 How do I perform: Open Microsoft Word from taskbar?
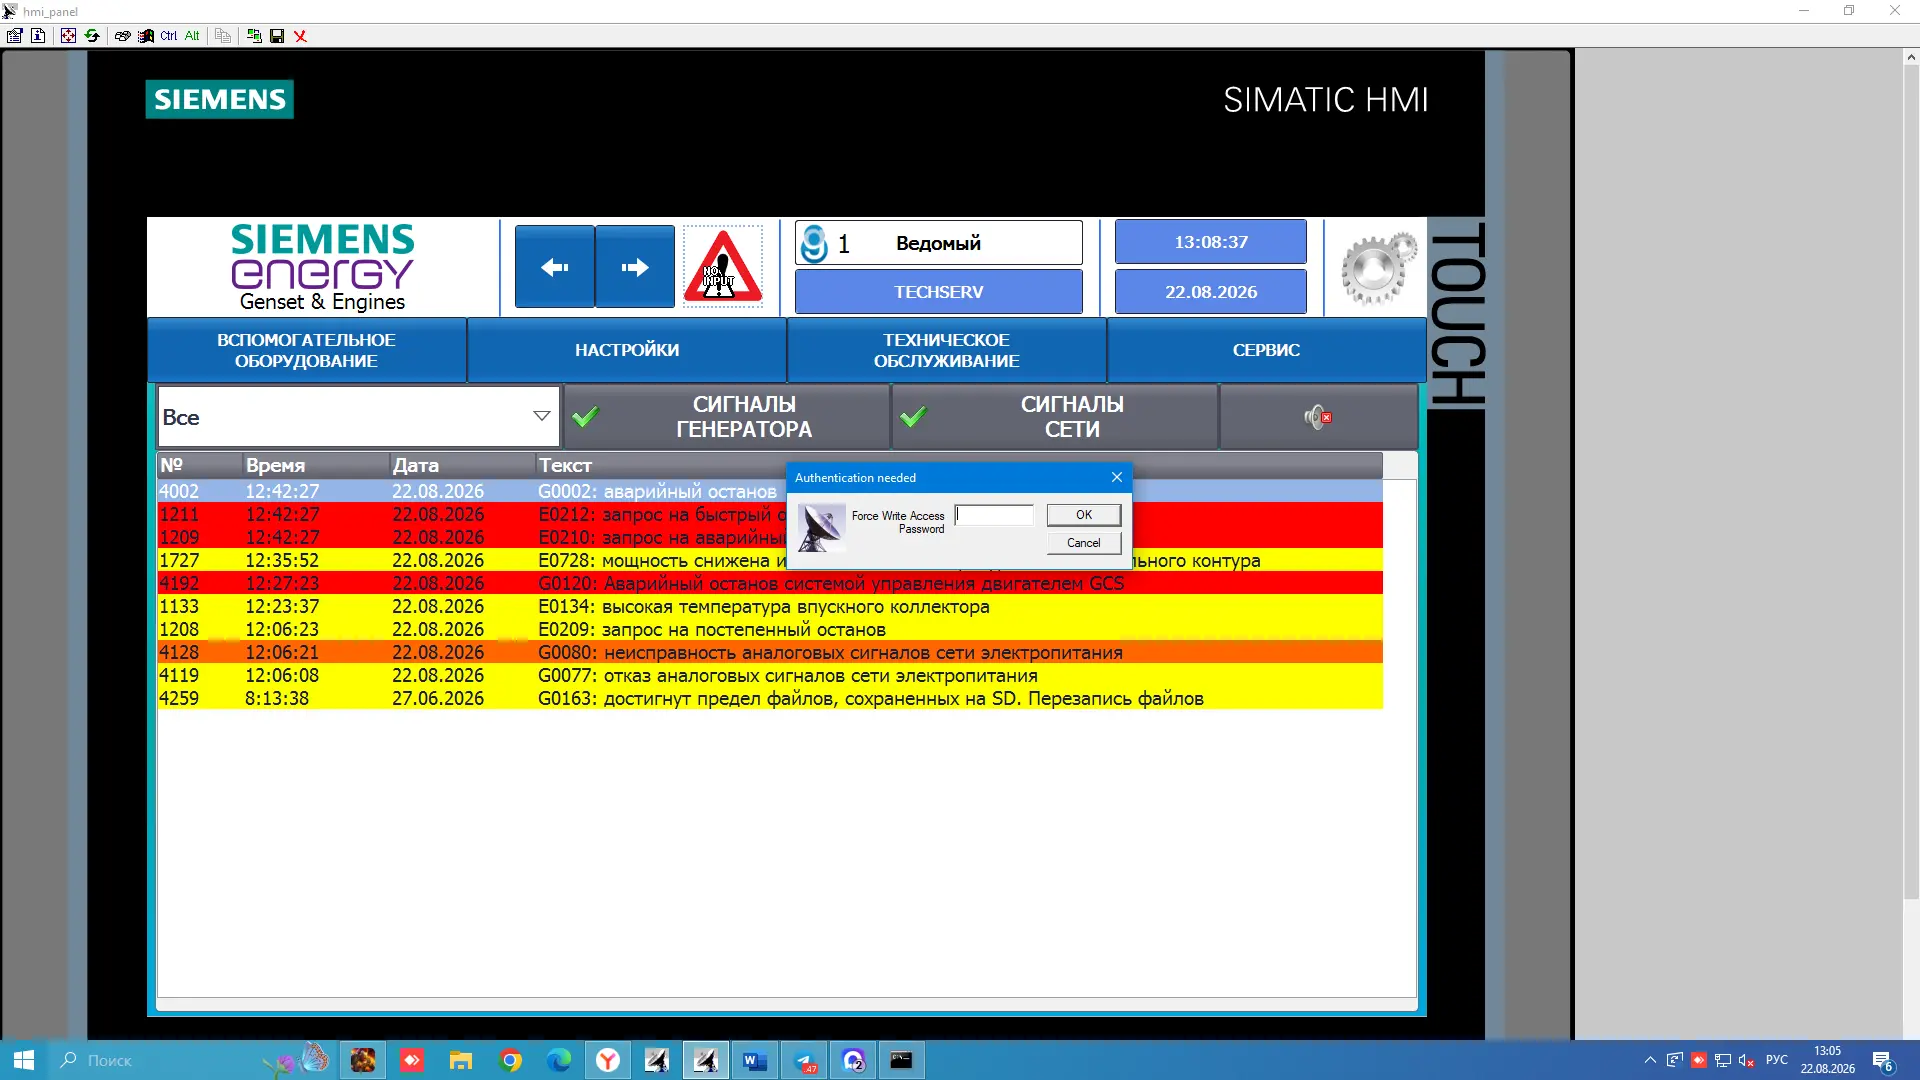point(755,1060)
